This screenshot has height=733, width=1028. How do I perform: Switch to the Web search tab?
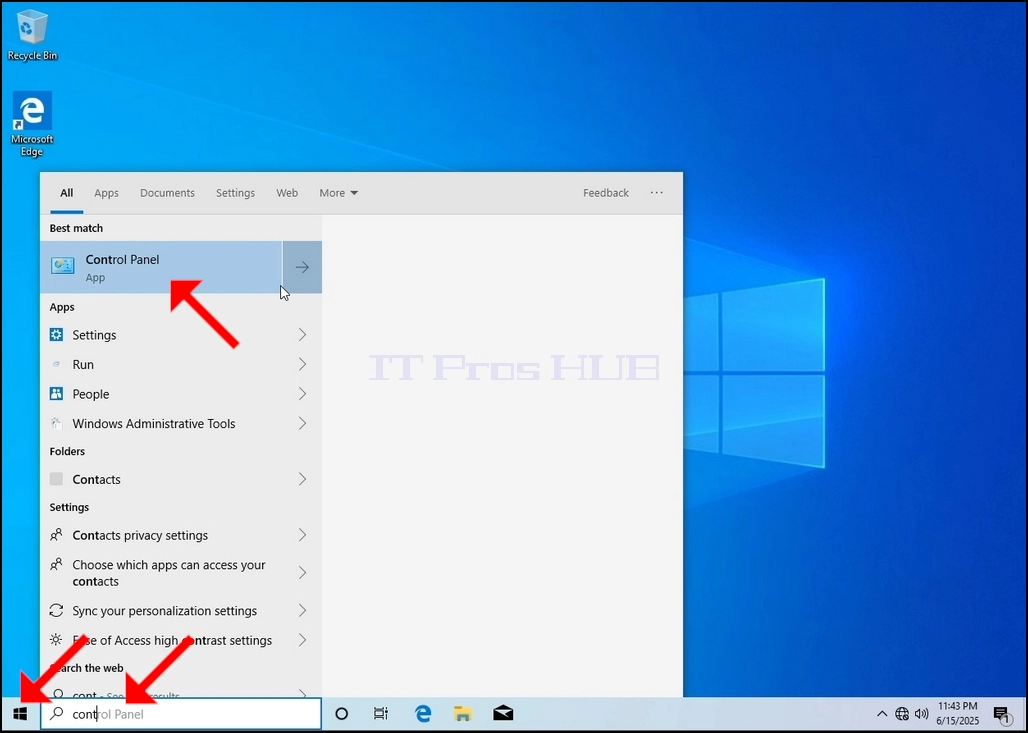tap(287, 193)
